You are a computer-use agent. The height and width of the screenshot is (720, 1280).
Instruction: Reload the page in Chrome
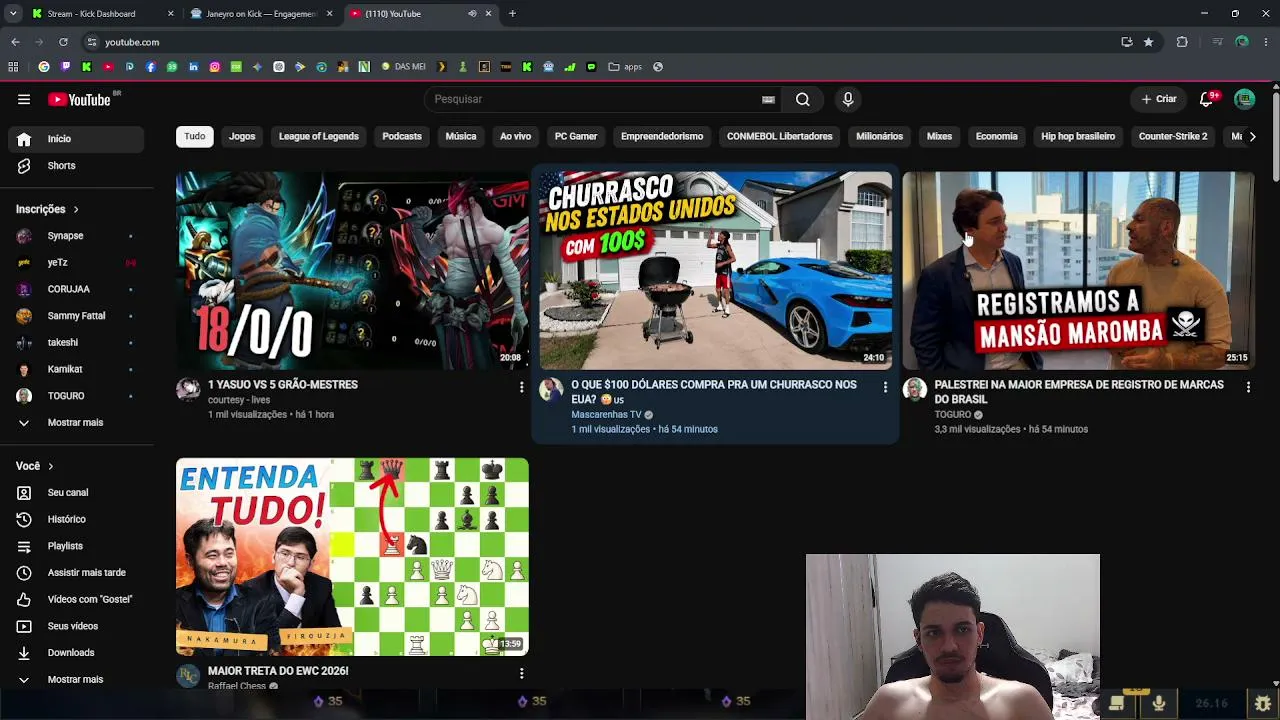pos(63,42)
